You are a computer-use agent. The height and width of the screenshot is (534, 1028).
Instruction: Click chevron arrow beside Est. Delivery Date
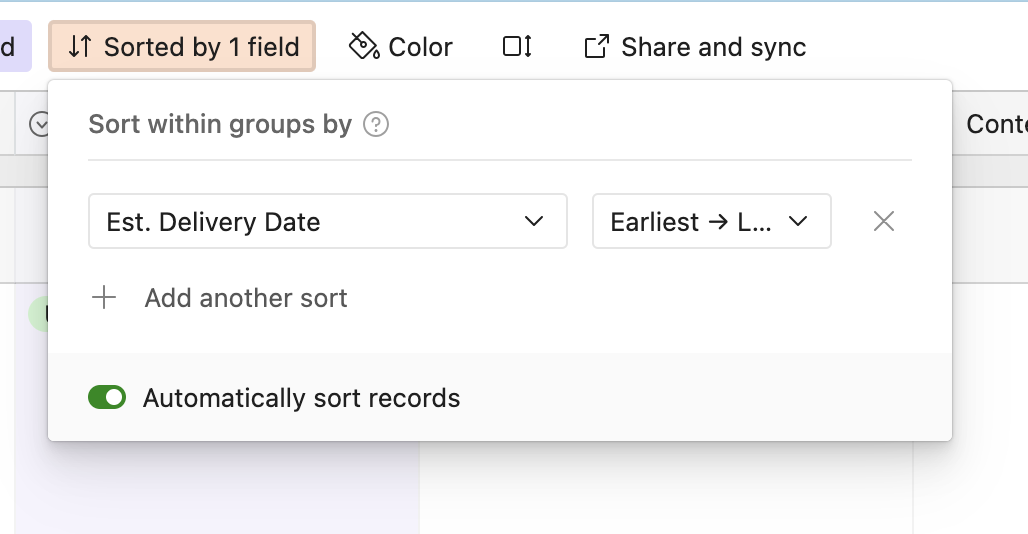click(534, 221)
